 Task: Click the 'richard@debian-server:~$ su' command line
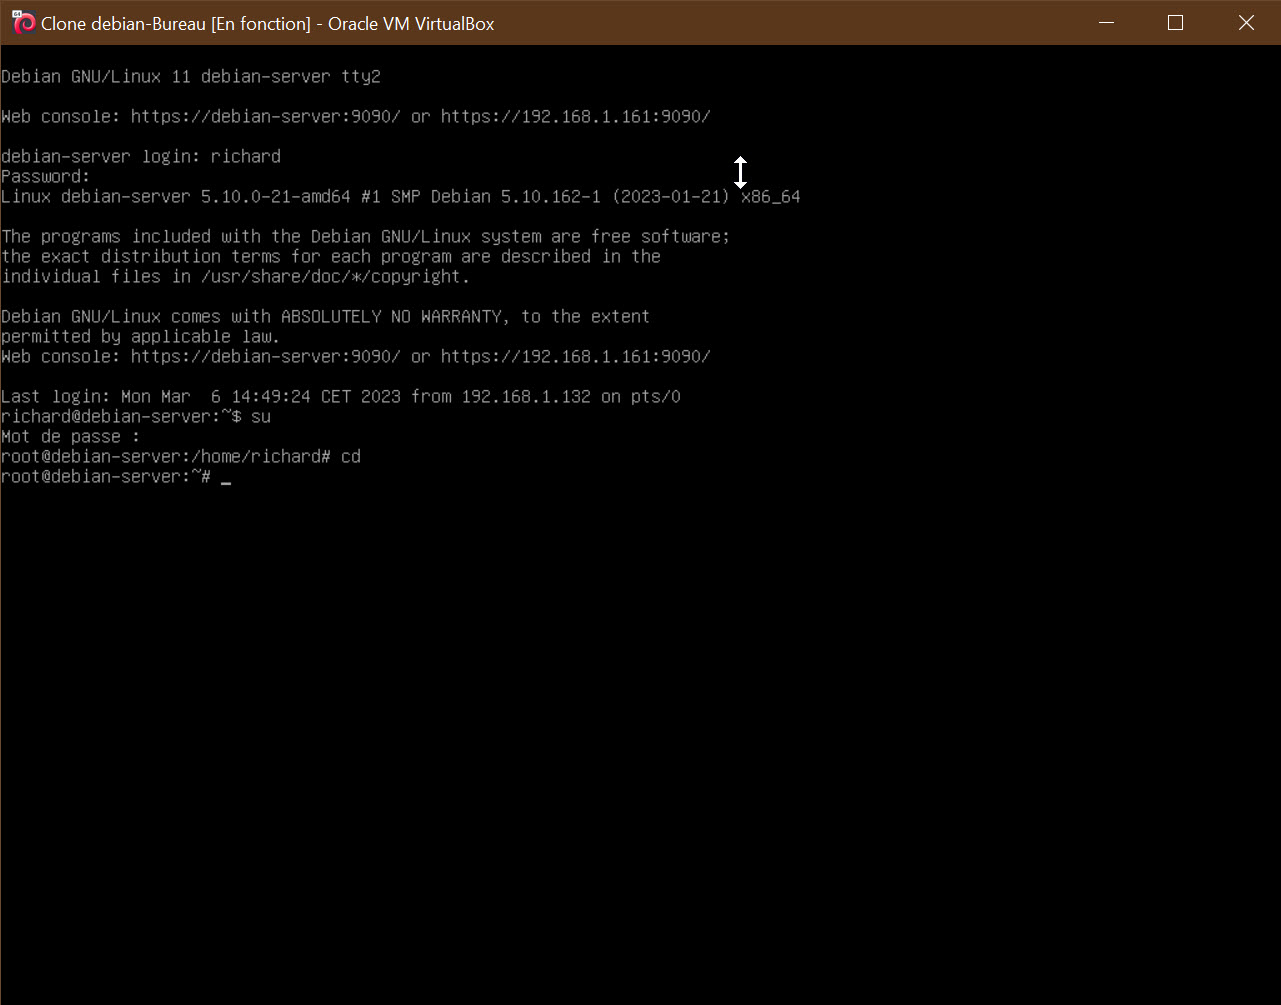tap(136, 416)
